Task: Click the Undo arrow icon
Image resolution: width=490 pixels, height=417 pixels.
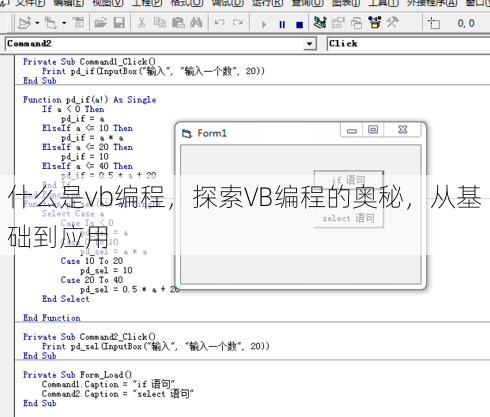Action: click(220, 23)
